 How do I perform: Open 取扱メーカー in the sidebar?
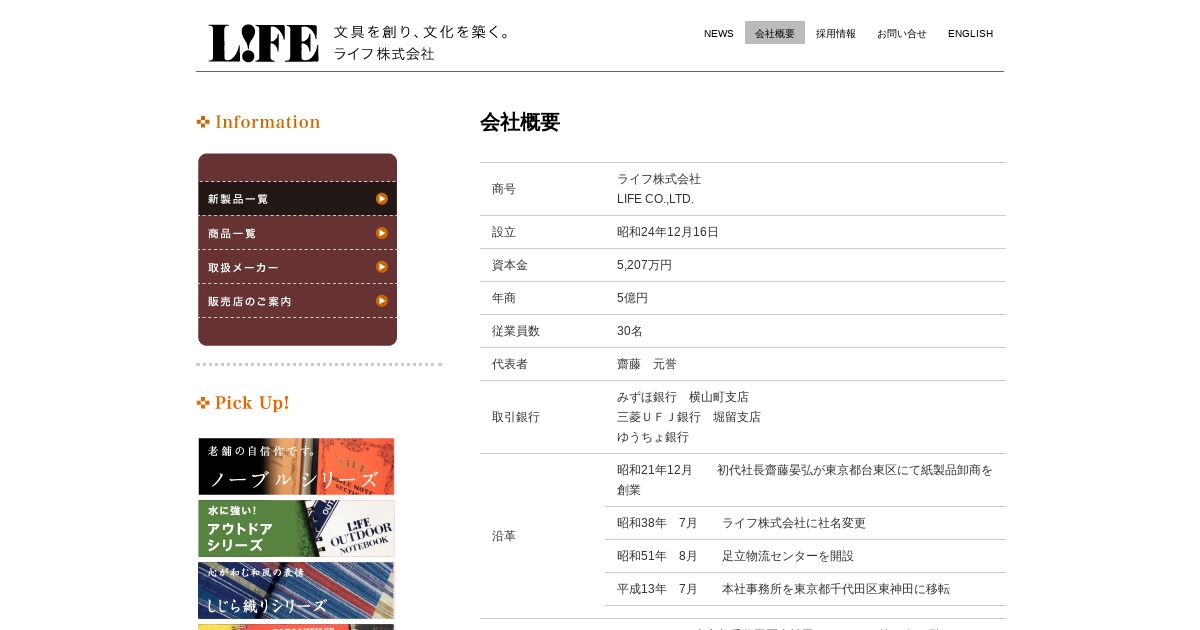click(x=297, y=267)
